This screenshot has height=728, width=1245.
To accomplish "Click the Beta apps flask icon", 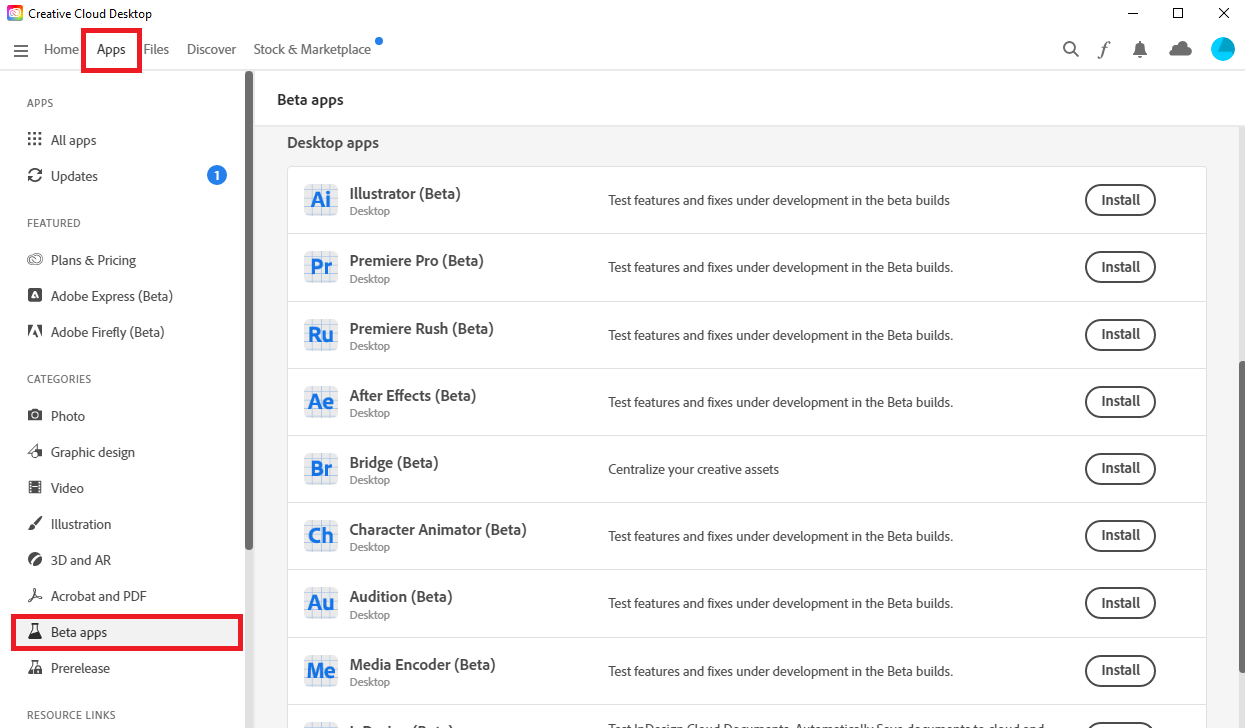I will [x=35, y=632].
